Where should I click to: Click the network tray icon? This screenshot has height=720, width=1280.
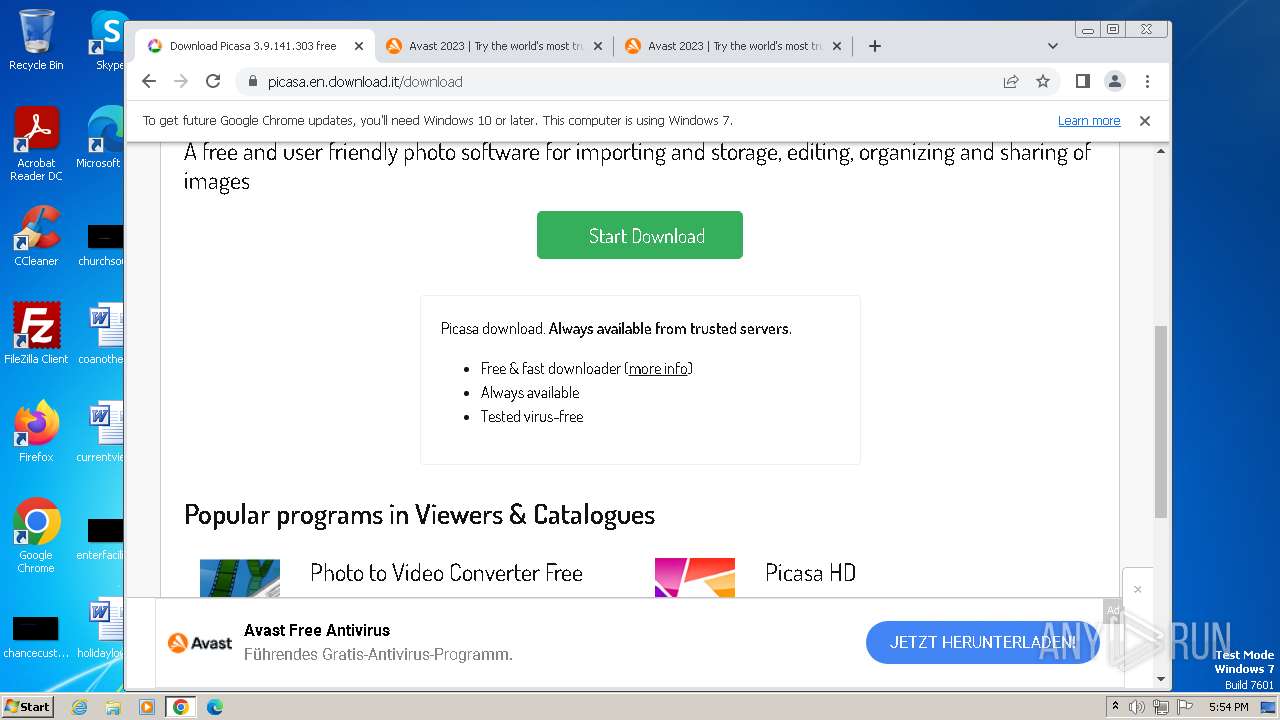click(x=1161, y=707)
